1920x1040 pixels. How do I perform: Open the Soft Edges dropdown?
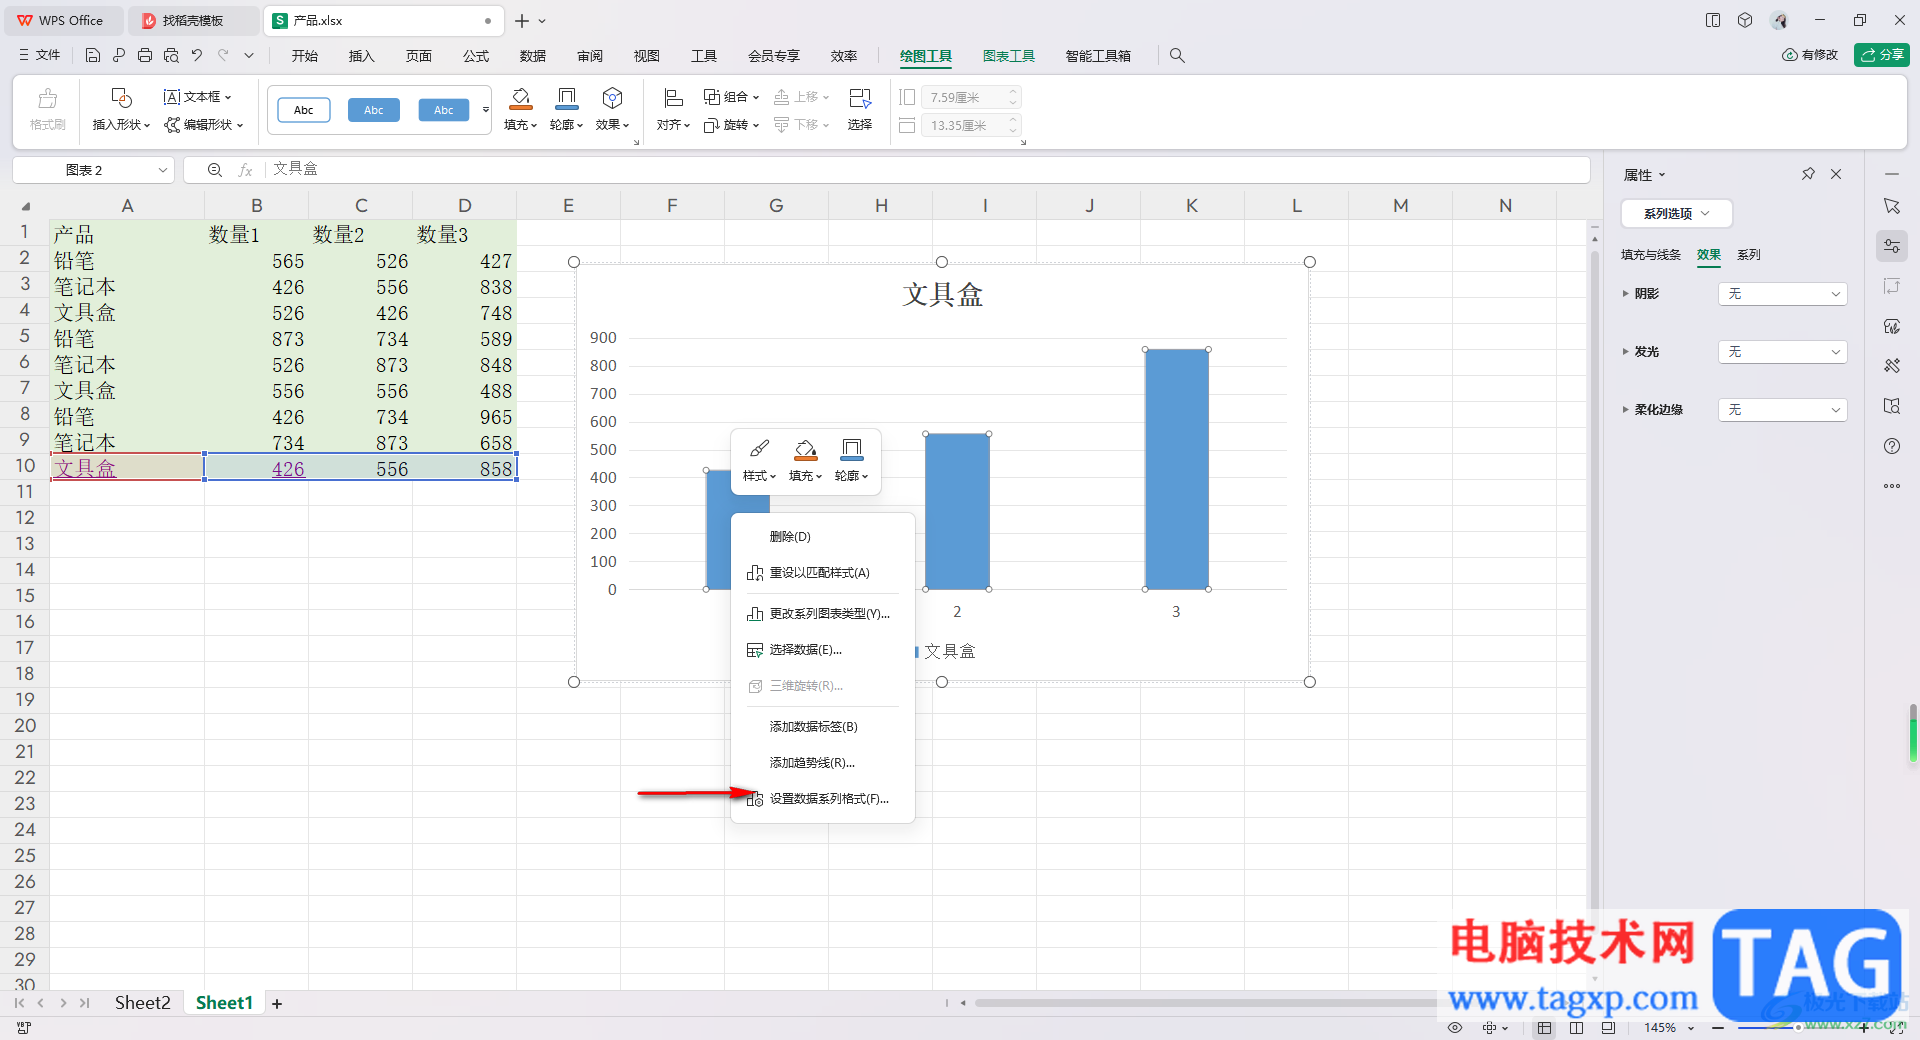(x=1782, y=410)
